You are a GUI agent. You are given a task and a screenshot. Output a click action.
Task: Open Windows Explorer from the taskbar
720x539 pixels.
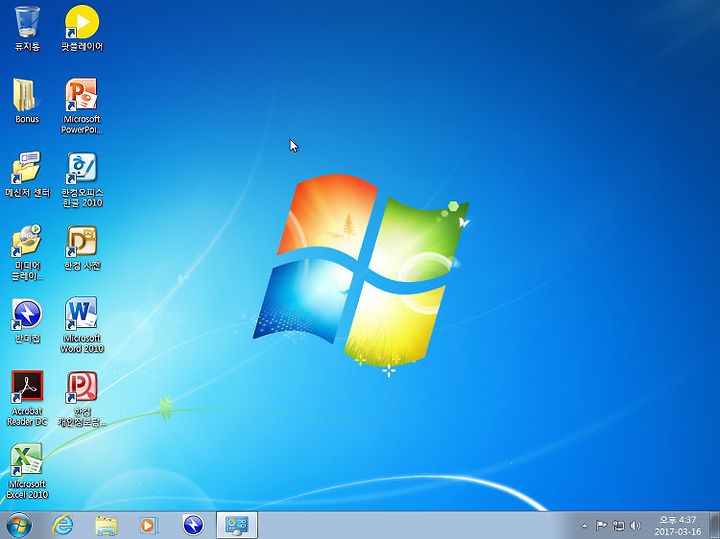[x=106, y=525]
